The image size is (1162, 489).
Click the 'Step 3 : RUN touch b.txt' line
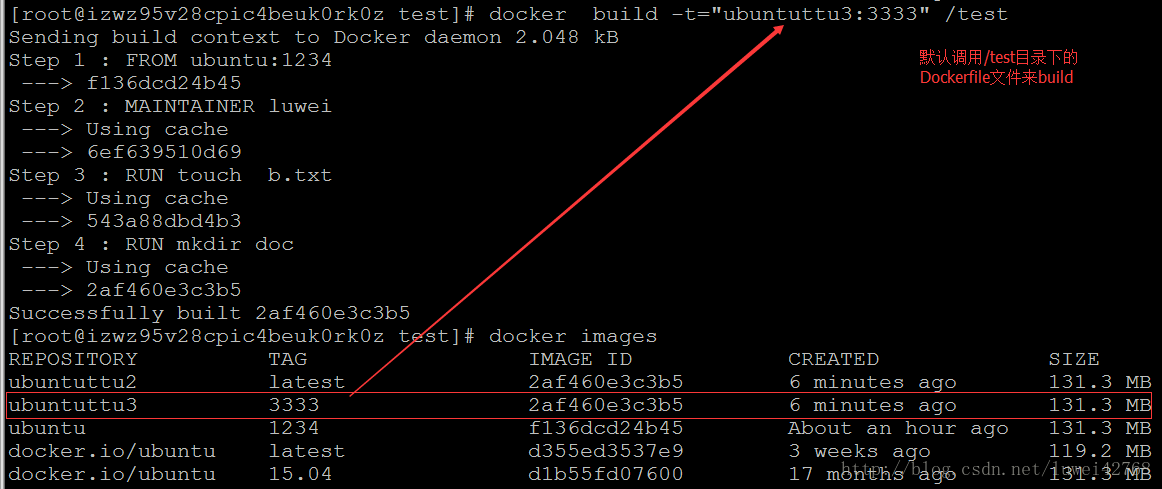coord(170,176)
